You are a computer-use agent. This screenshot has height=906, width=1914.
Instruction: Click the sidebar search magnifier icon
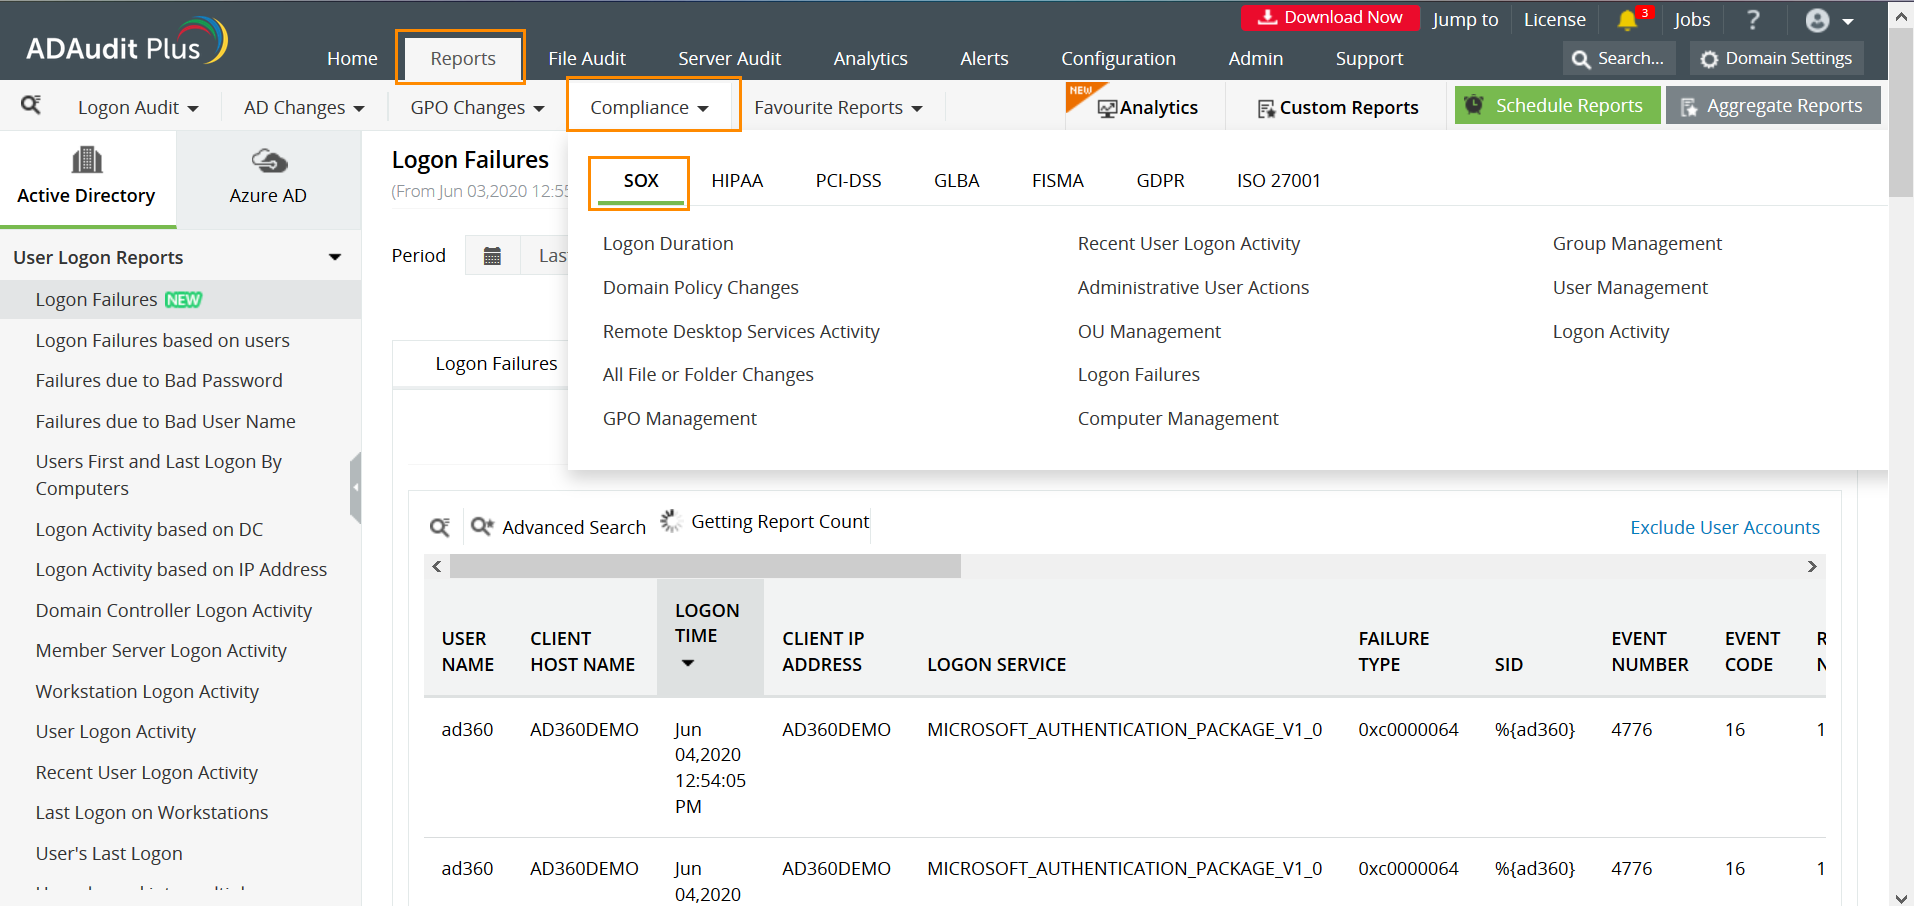tap(30, 105)
